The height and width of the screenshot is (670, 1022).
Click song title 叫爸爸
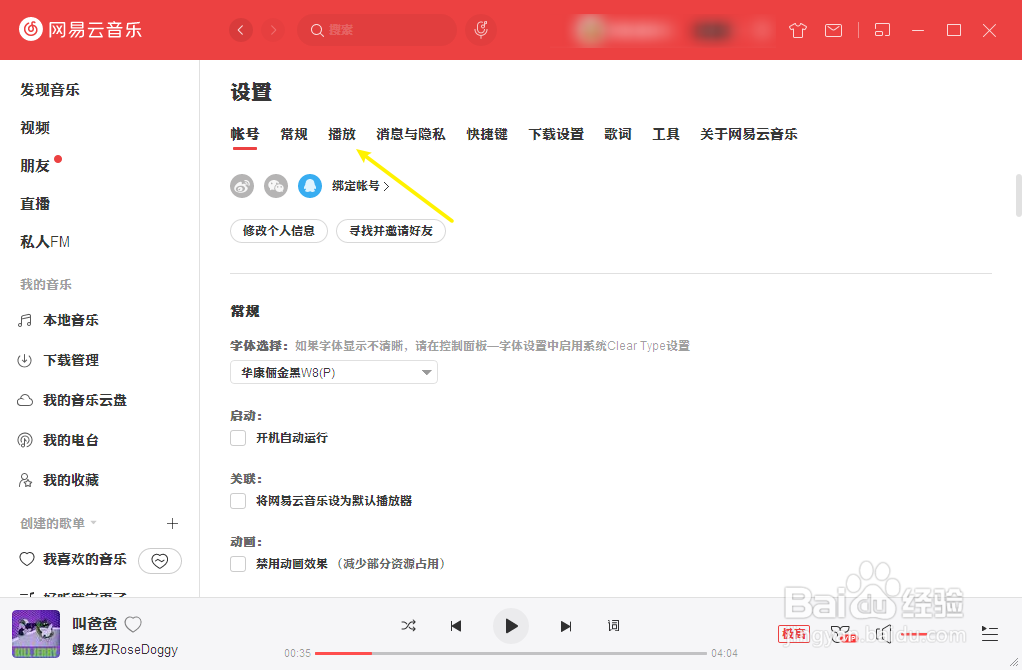(x=95, y=624)
